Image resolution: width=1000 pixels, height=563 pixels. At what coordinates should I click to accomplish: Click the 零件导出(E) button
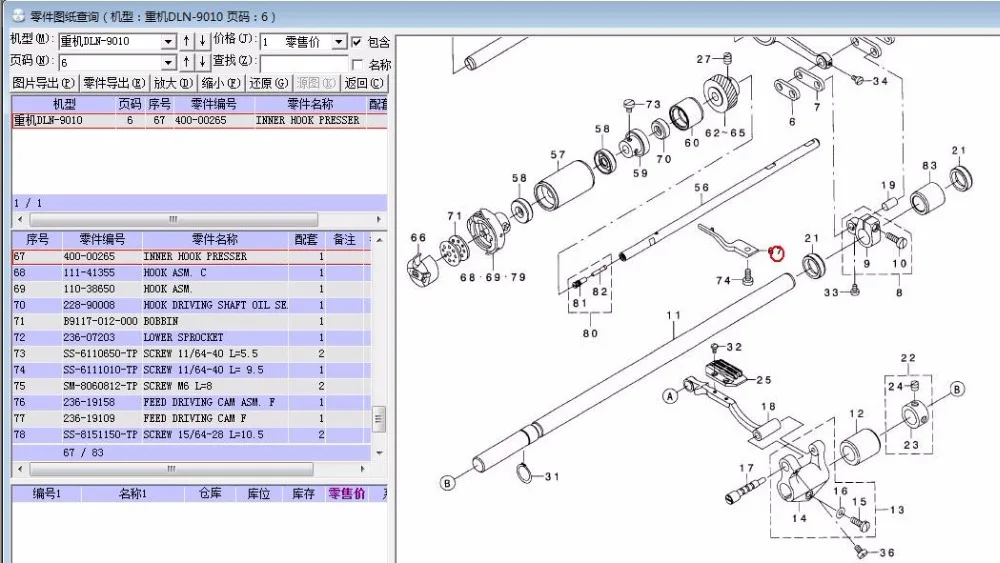click(x=114, y=83)
